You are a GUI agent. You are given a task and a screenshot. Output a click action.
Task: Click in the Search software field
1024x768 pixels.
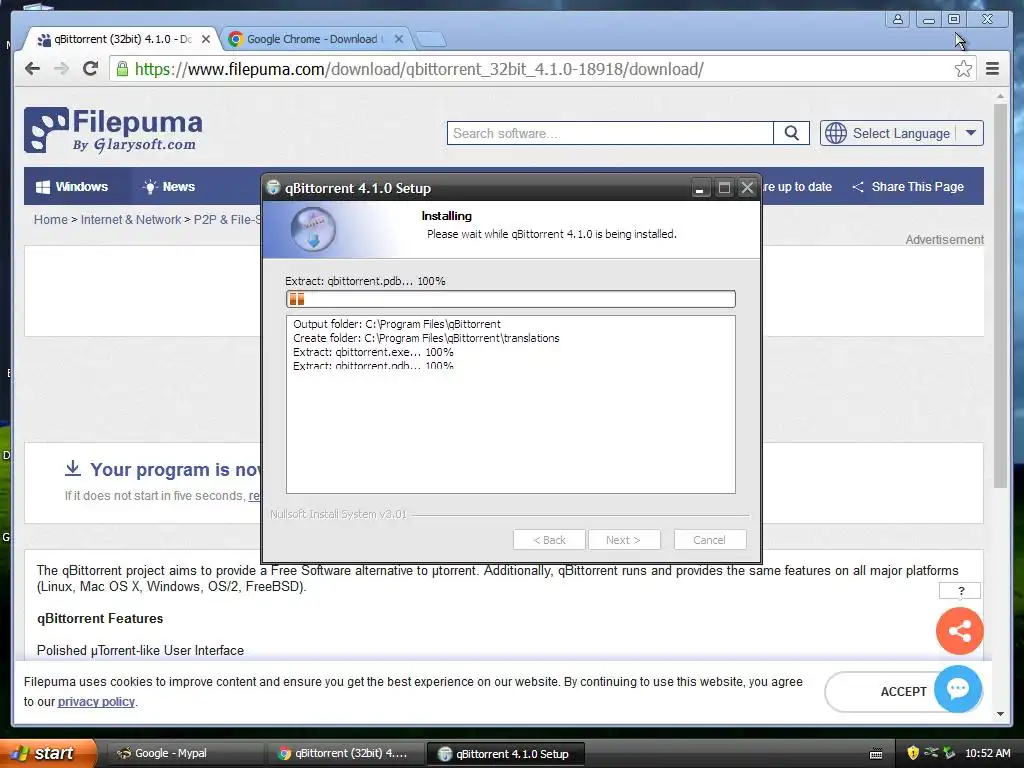tap(610, 133)
